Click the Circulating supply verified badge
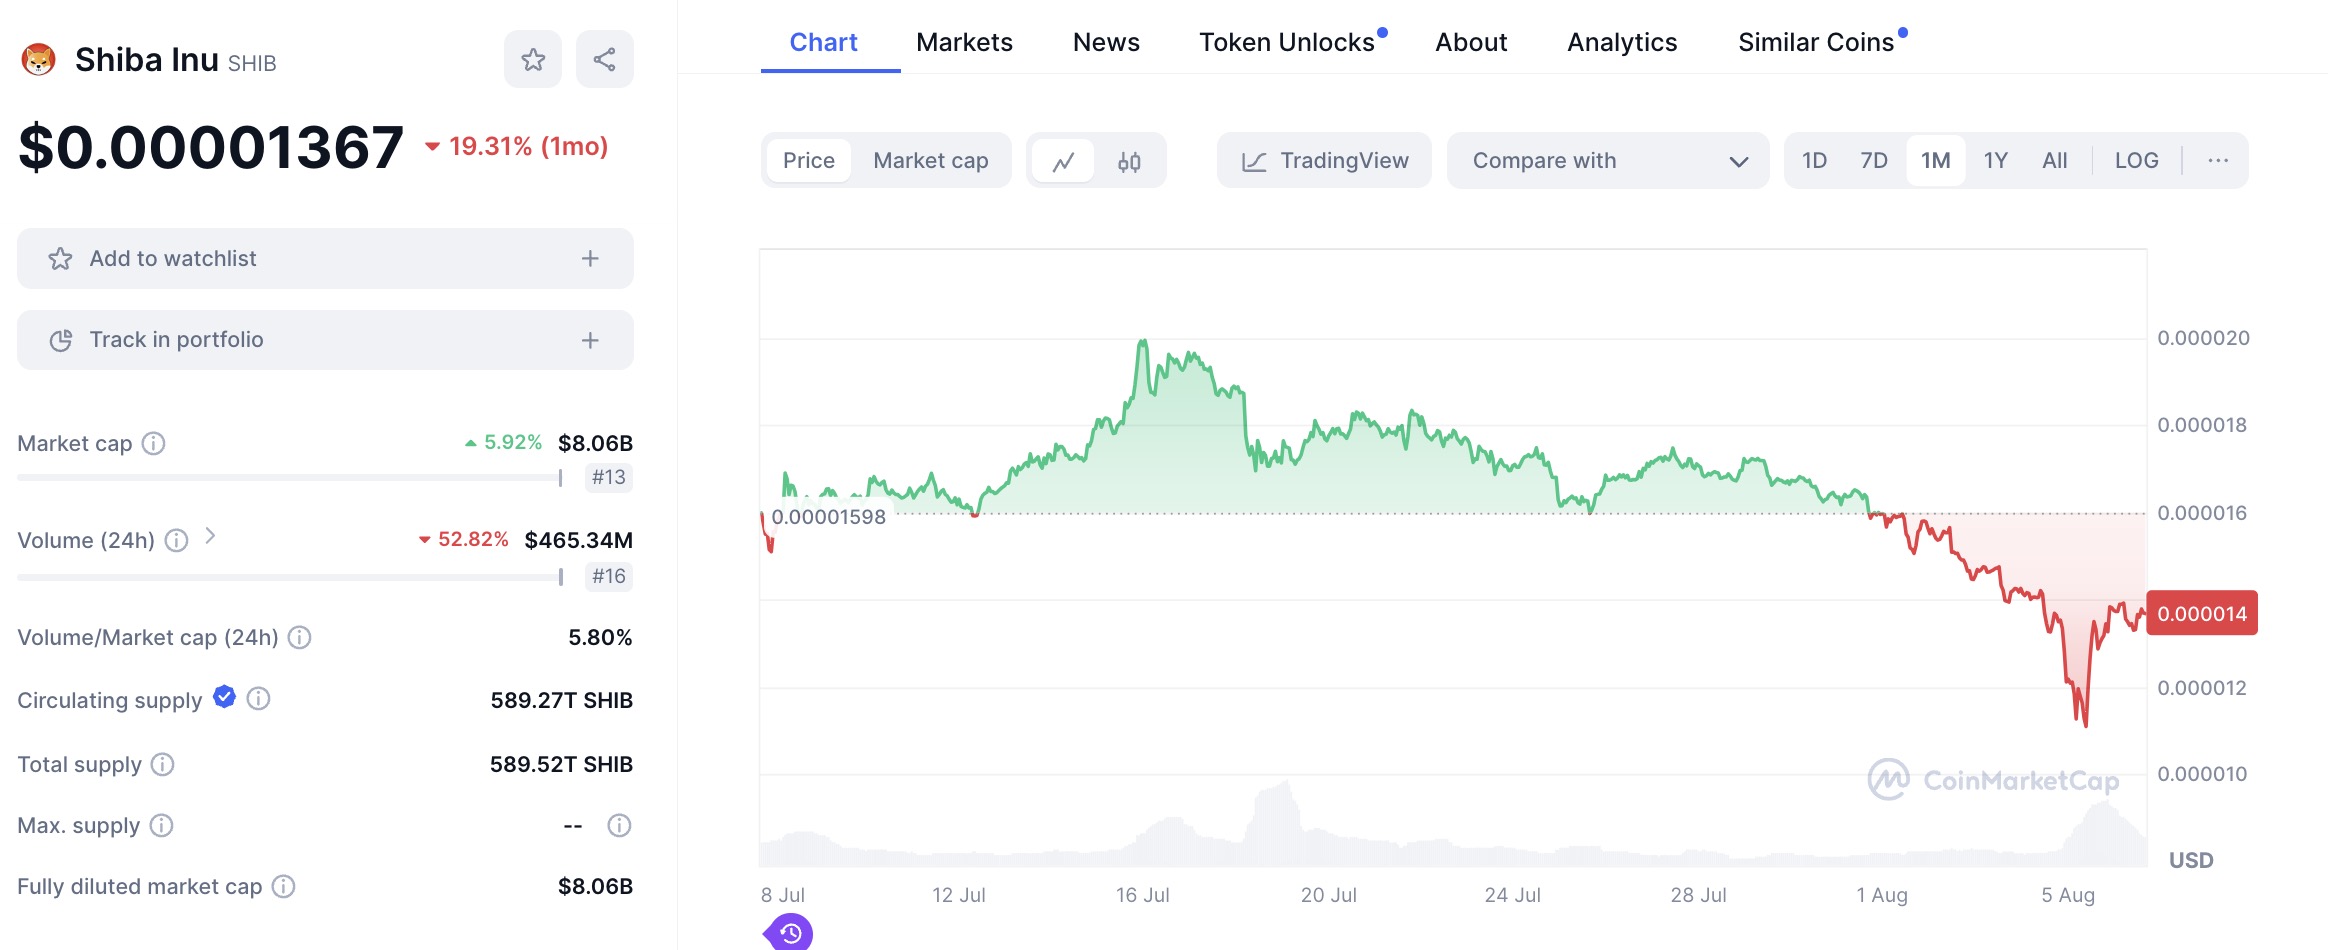 (224, 697)
